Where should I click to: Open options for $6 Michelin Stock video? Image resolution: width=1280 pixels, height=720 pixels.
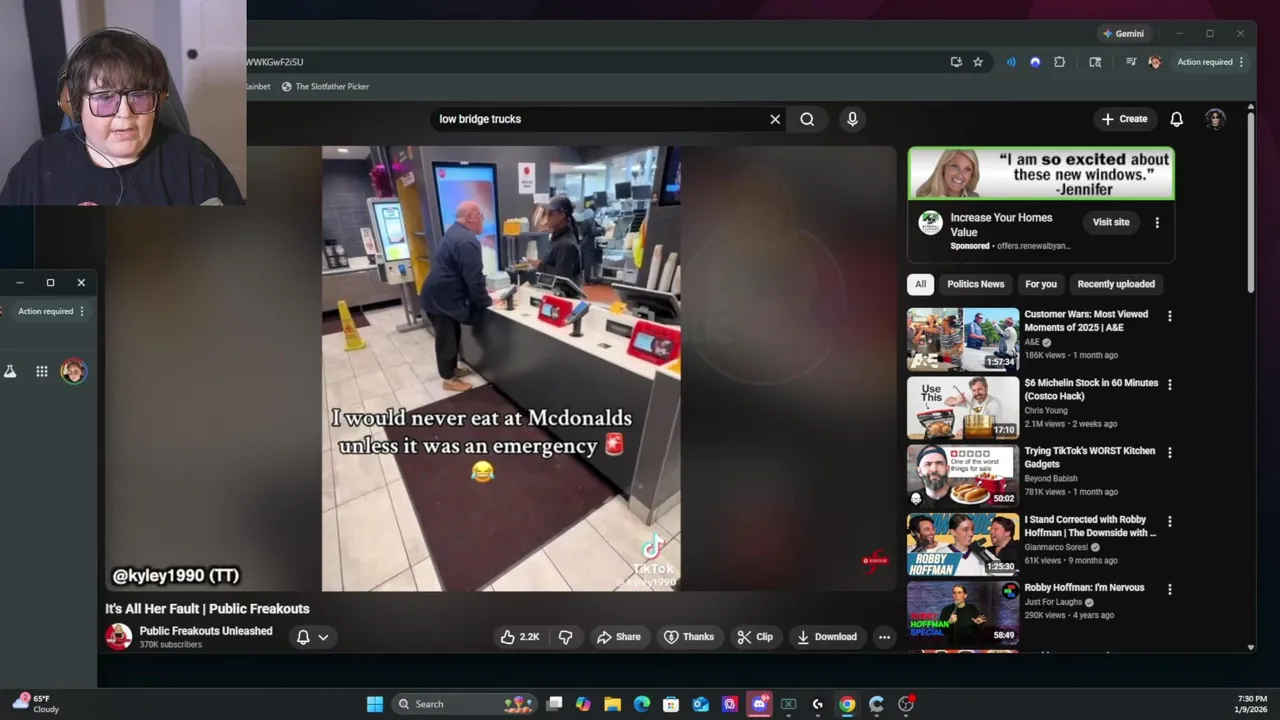(x=1169, y=384)
